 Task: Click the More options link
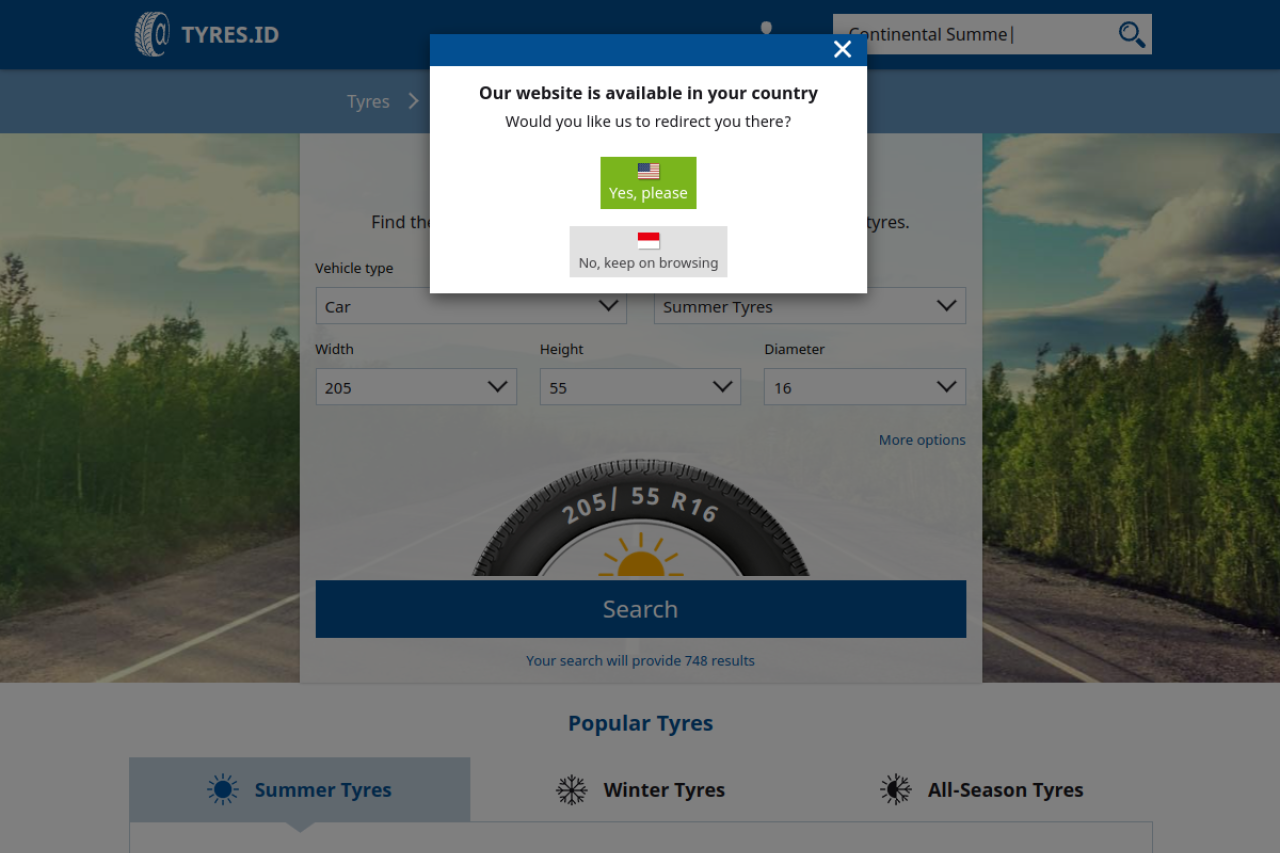point(921,440)
